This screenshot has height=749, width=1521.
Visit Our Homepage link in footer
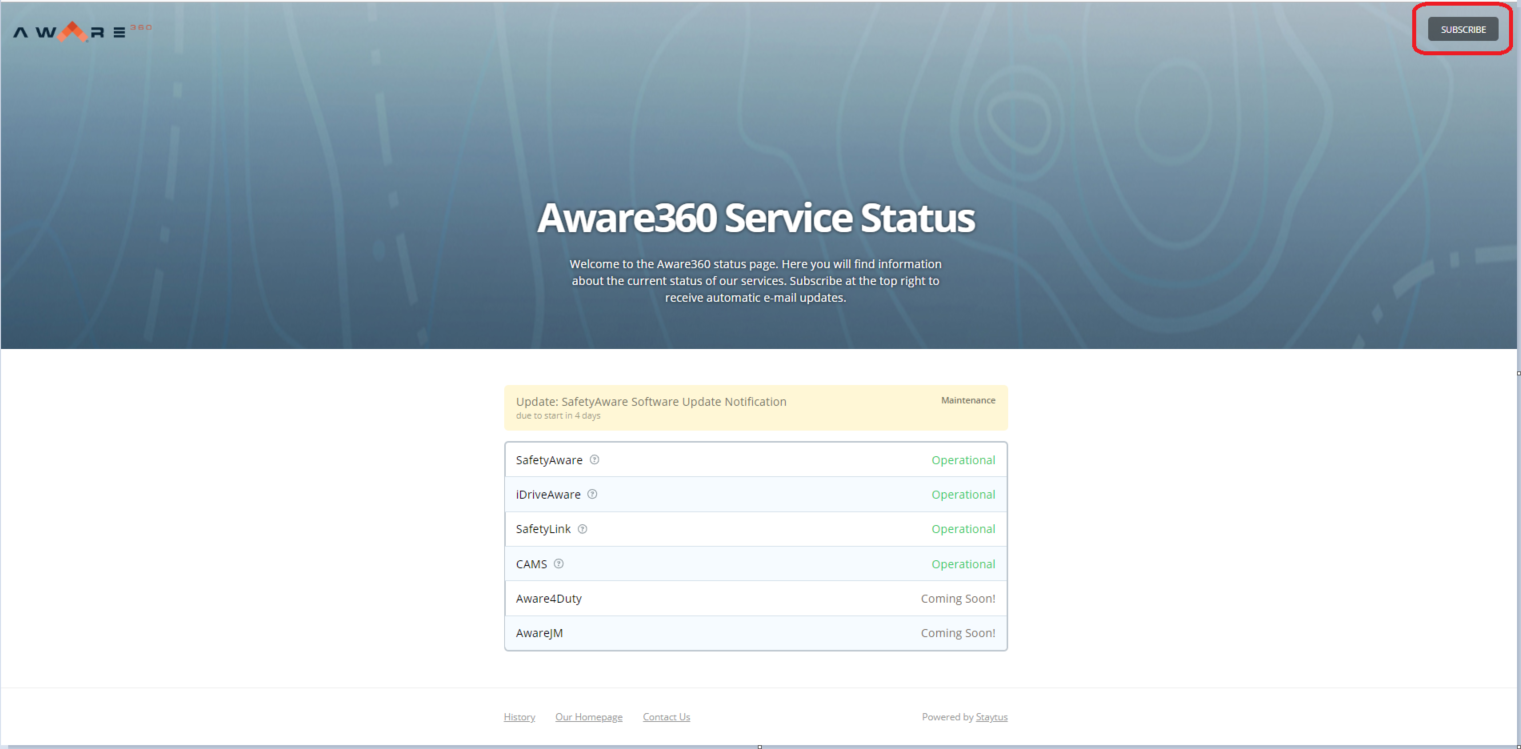tap(588, 716)
